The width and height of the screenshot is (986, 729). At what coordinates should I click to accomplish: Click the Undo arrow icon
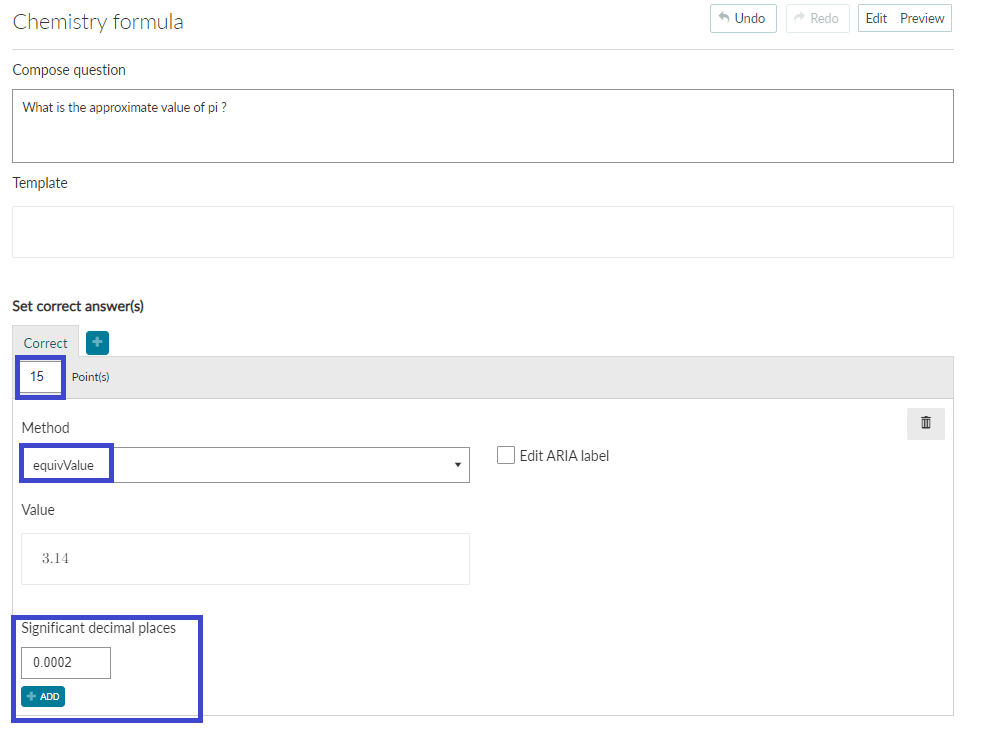(x=724, y=18)
